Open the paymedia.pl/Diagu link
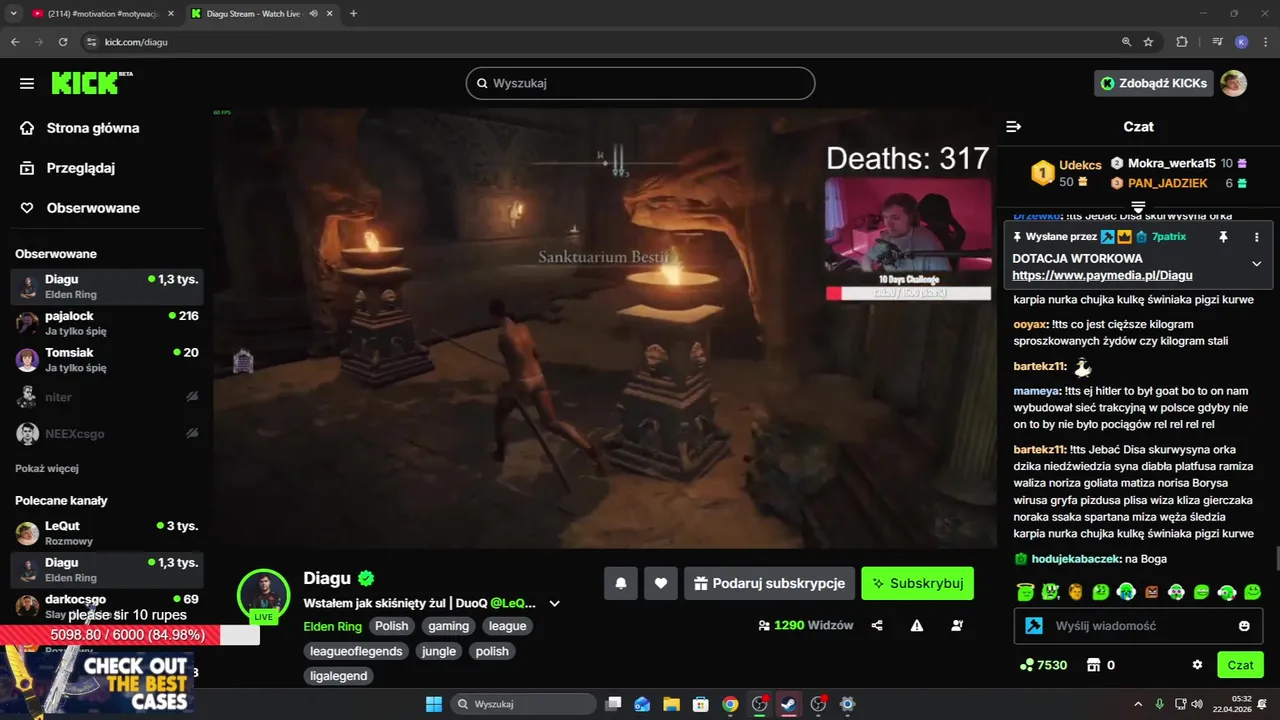Image resolution: width=1280 pixels, height=720 pixels. pyautogui.click(x=1102, y=275)
